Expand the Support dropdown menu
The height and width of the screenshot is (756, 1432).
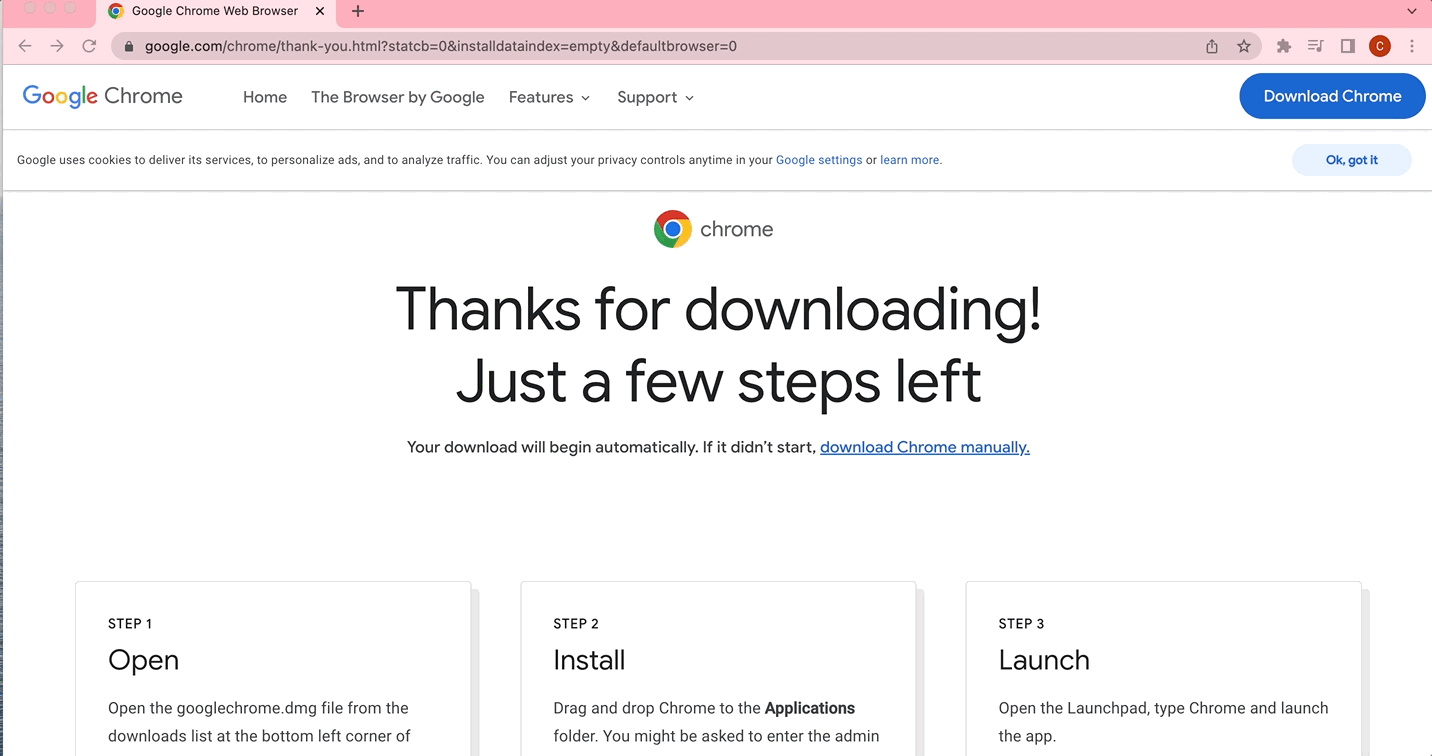click(655, 97)
